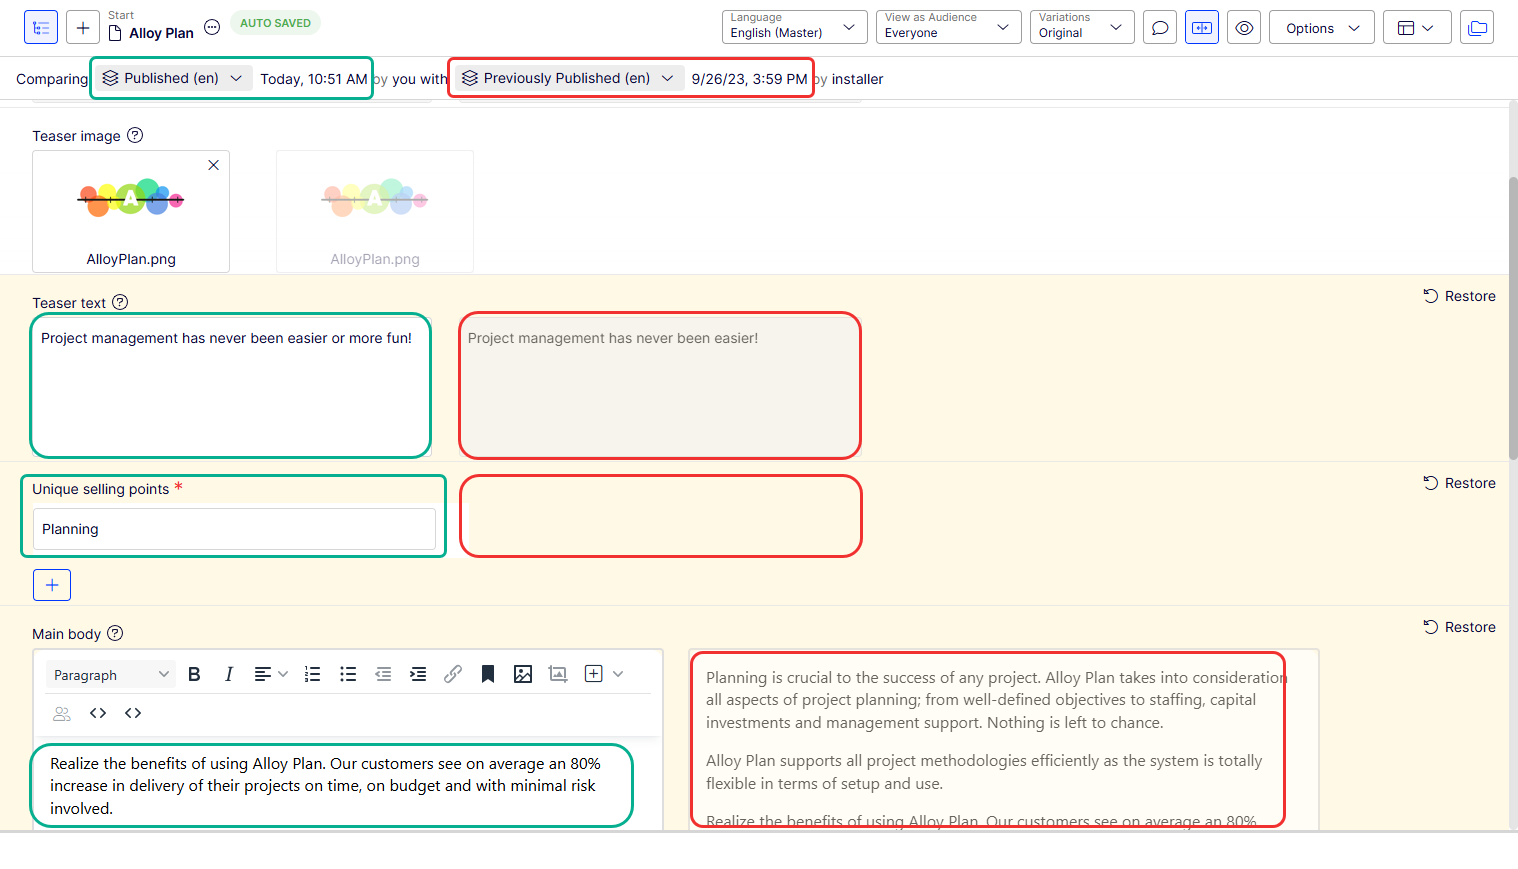Click the decrease indent icon
Viewport: 1518px width, 869px height.
[383, 675]
